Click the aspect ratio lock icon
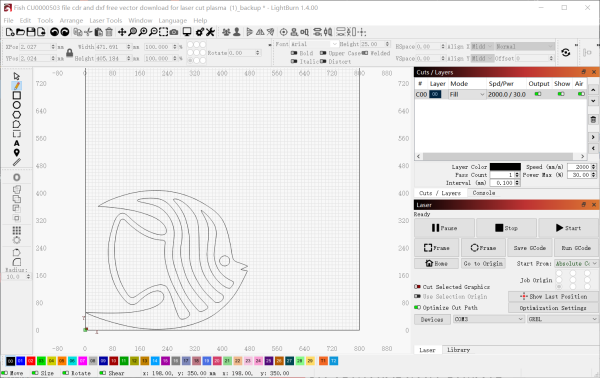 coord(69,52)
